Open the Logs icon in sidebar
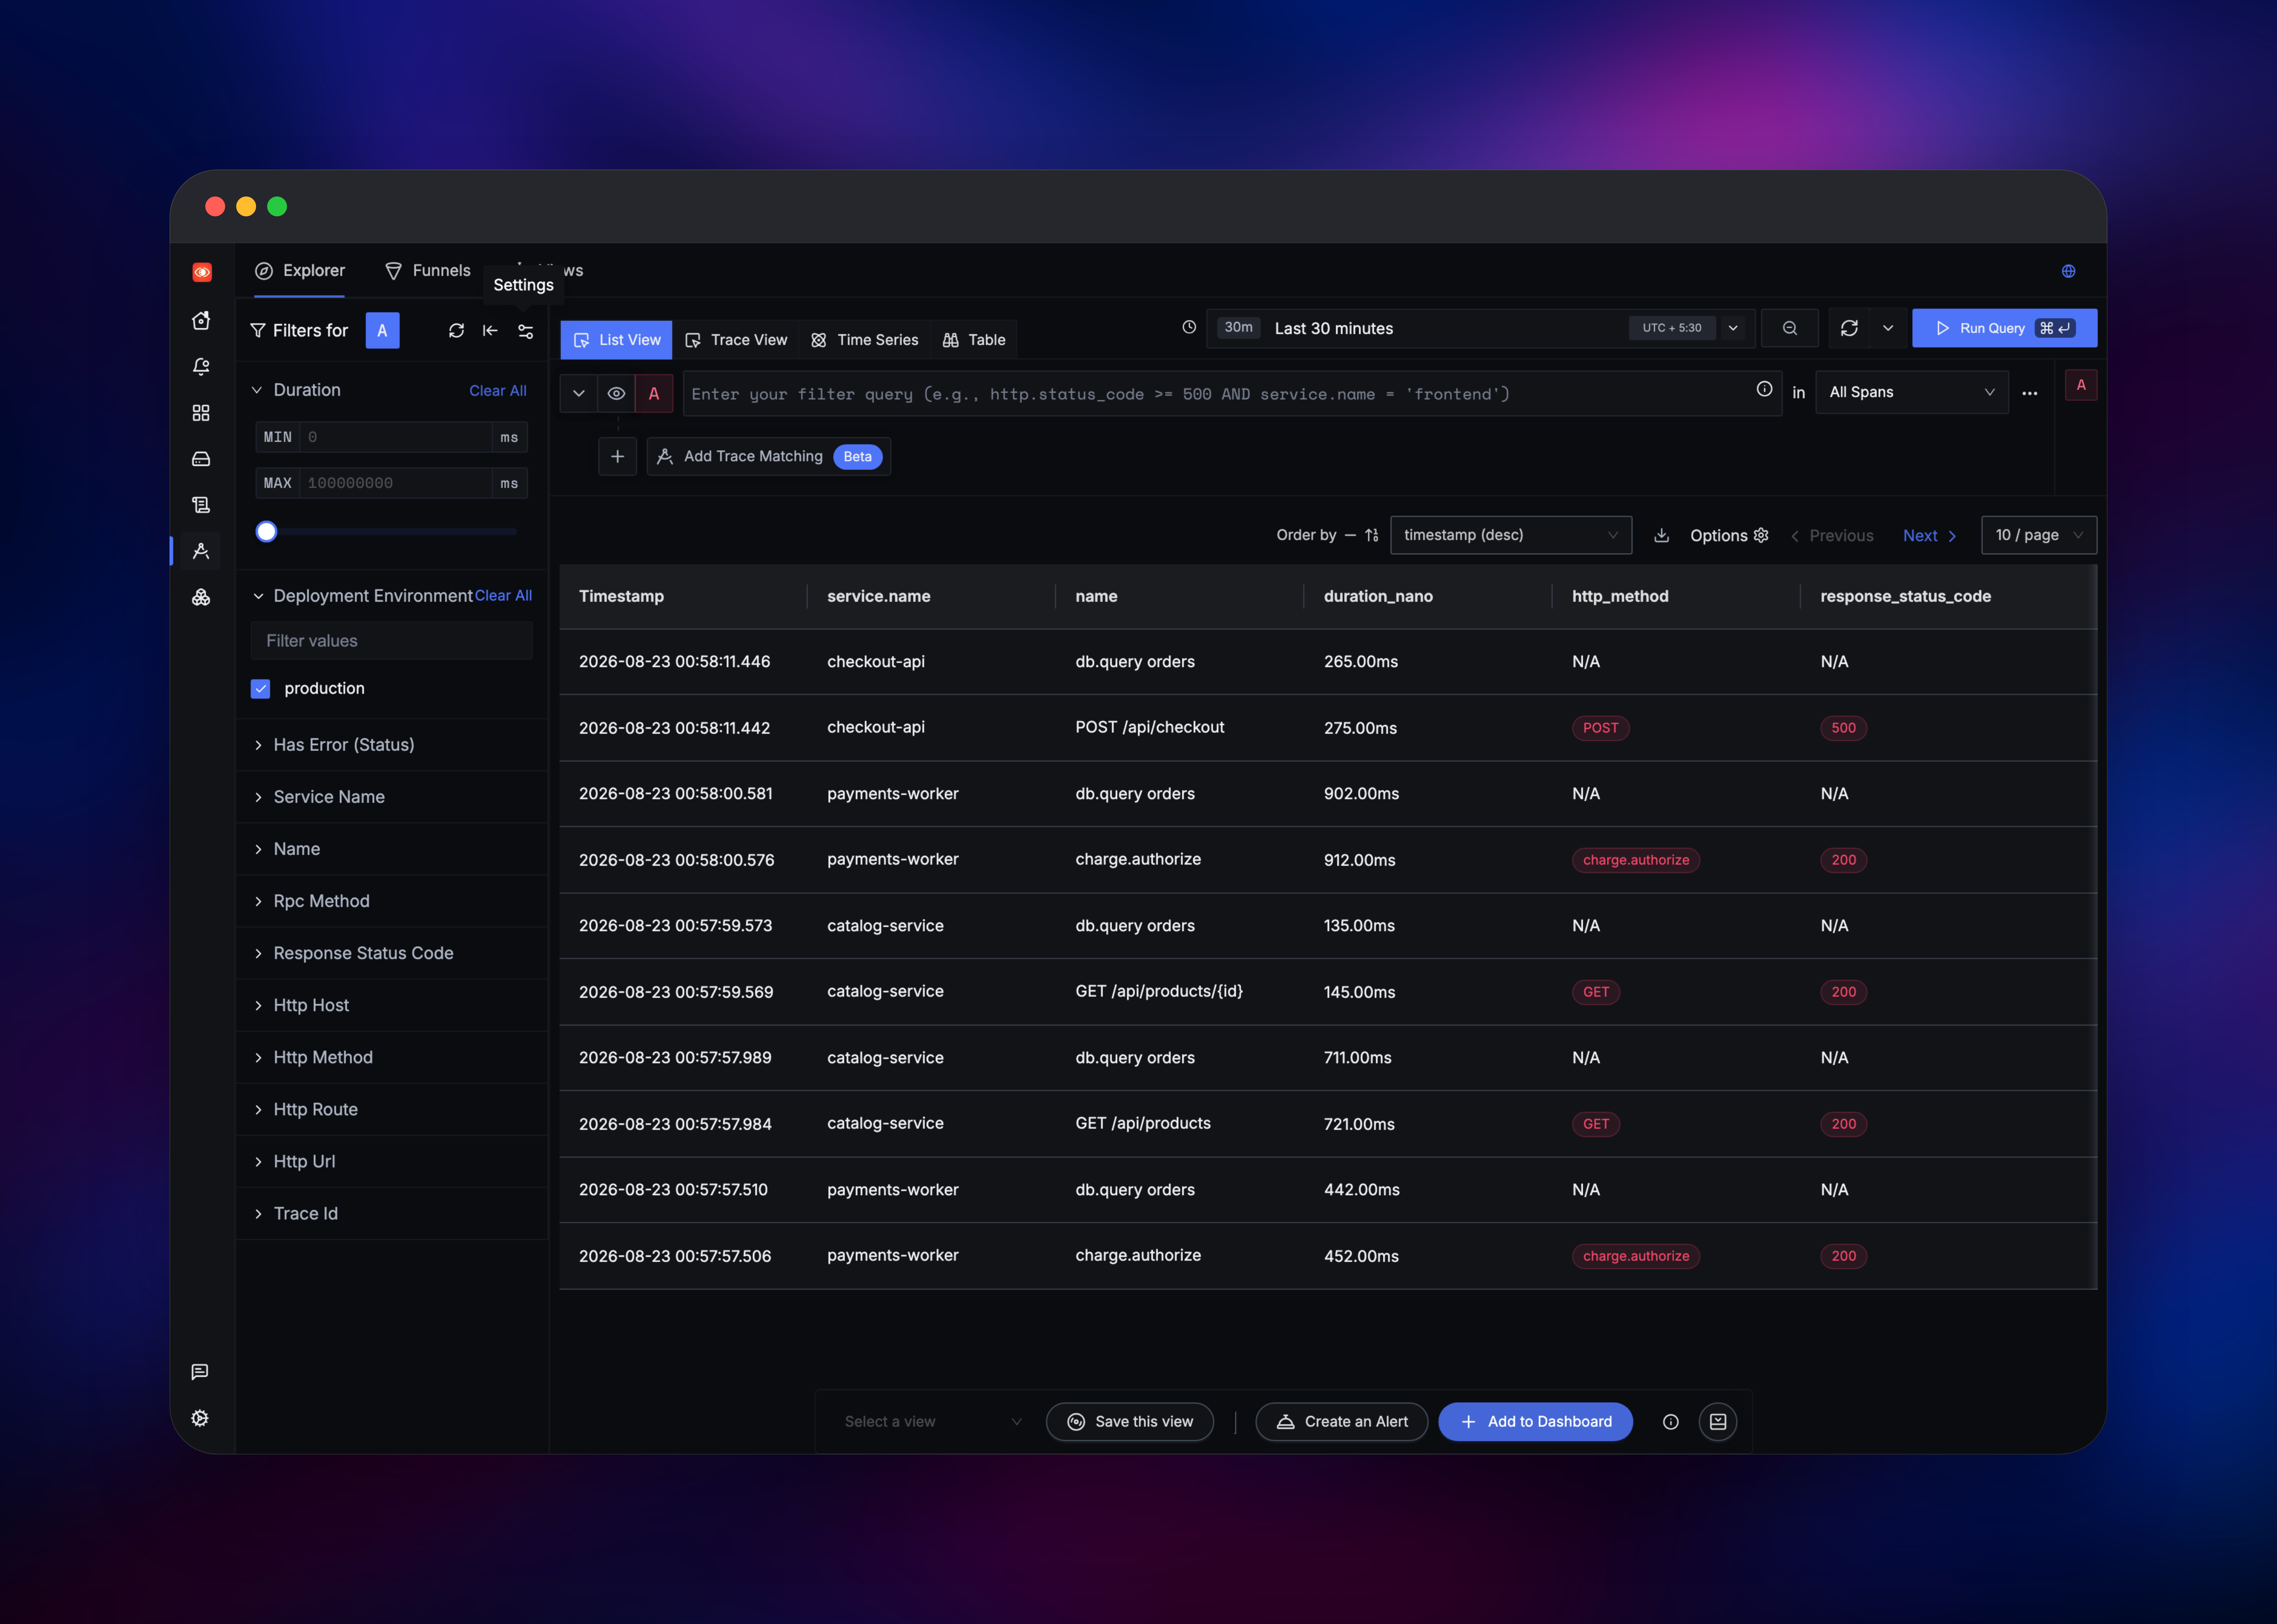This screenshot has width=2277, height=1624. 201,505
